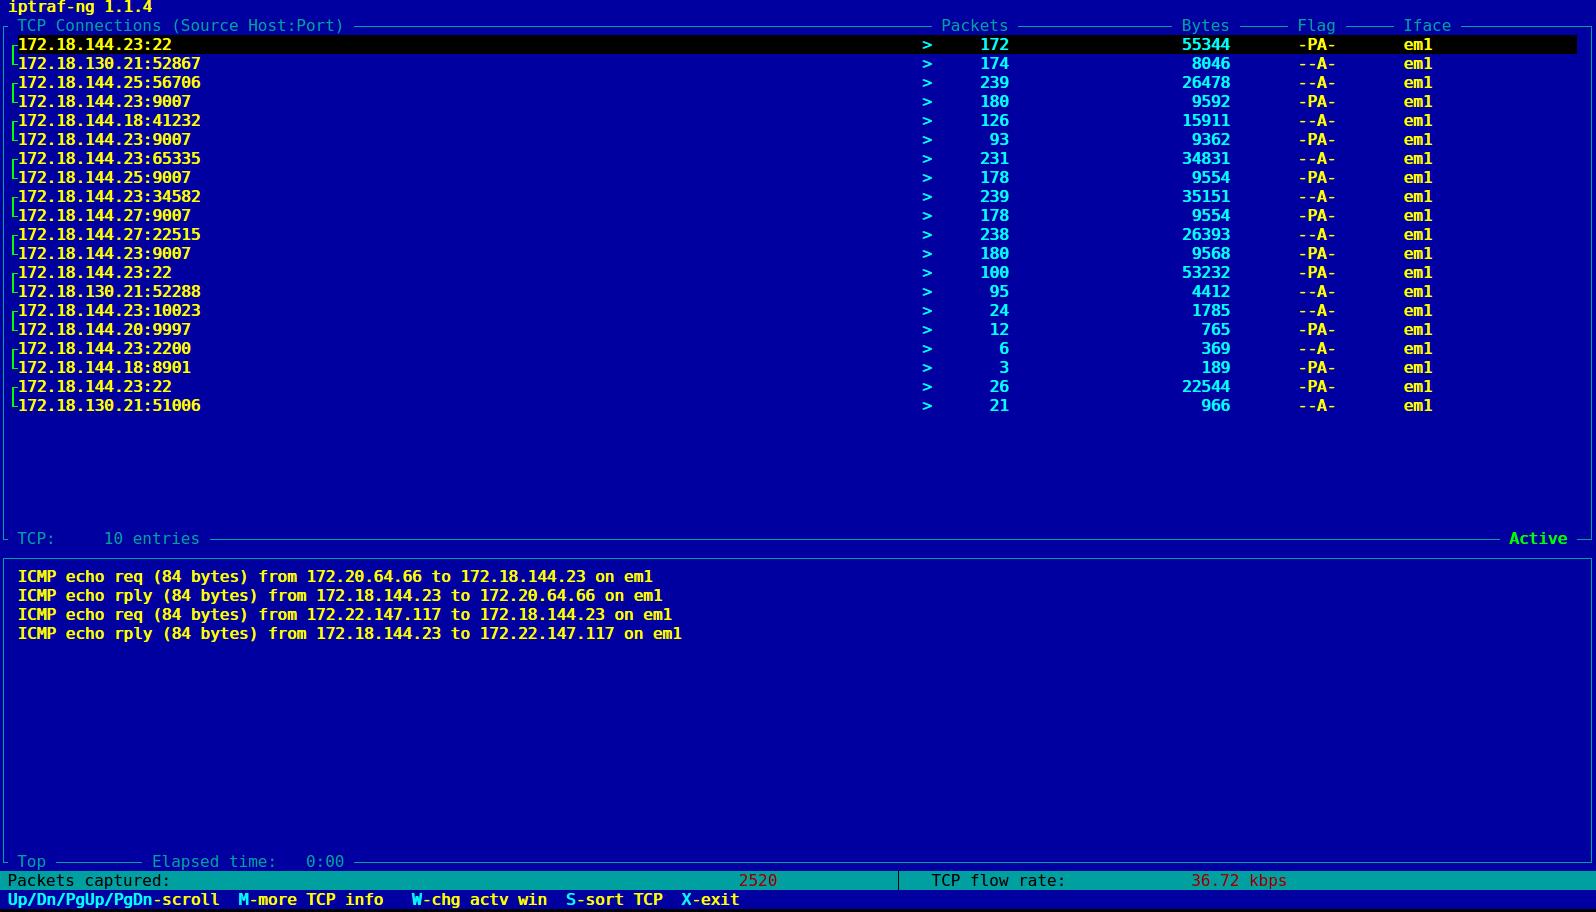The image size is (1596, 912).
Task: Click the Bytes column header
Action: coord(1205,26)
